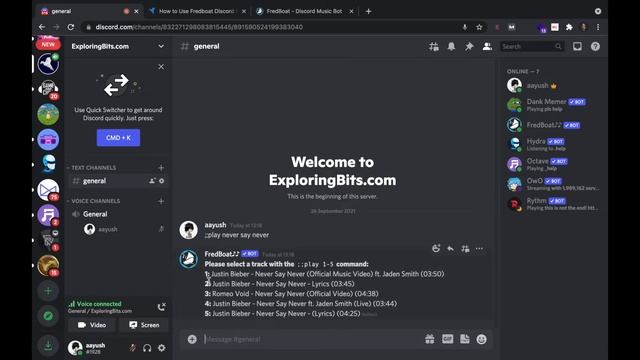Click Download Apps icon
The width and height of the screenshot is (640, 360).
(48, 346)
